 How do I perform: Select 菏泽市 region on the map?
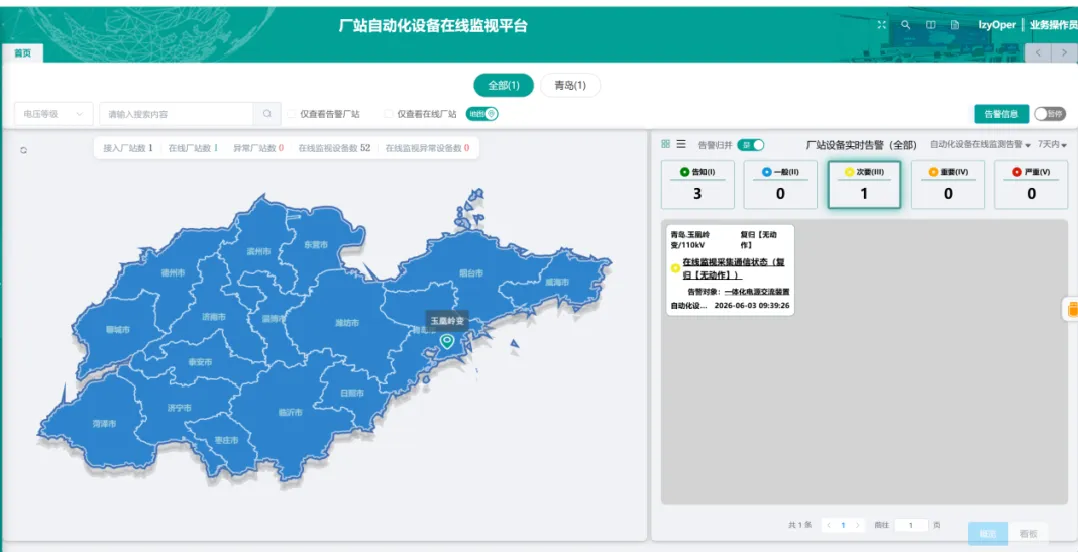pyautogui.click(x=104, y=423)
